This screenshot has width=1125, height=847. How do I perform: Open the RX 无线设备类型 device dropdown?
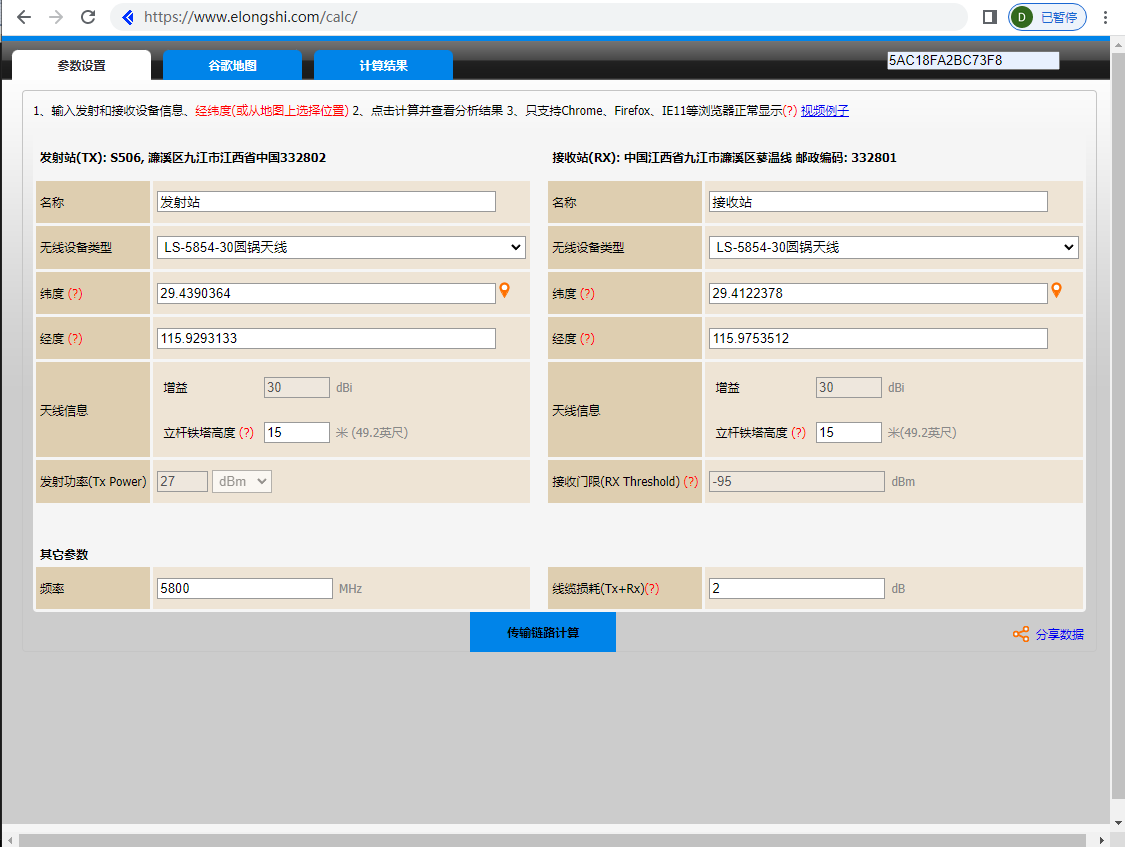point(893,247)
